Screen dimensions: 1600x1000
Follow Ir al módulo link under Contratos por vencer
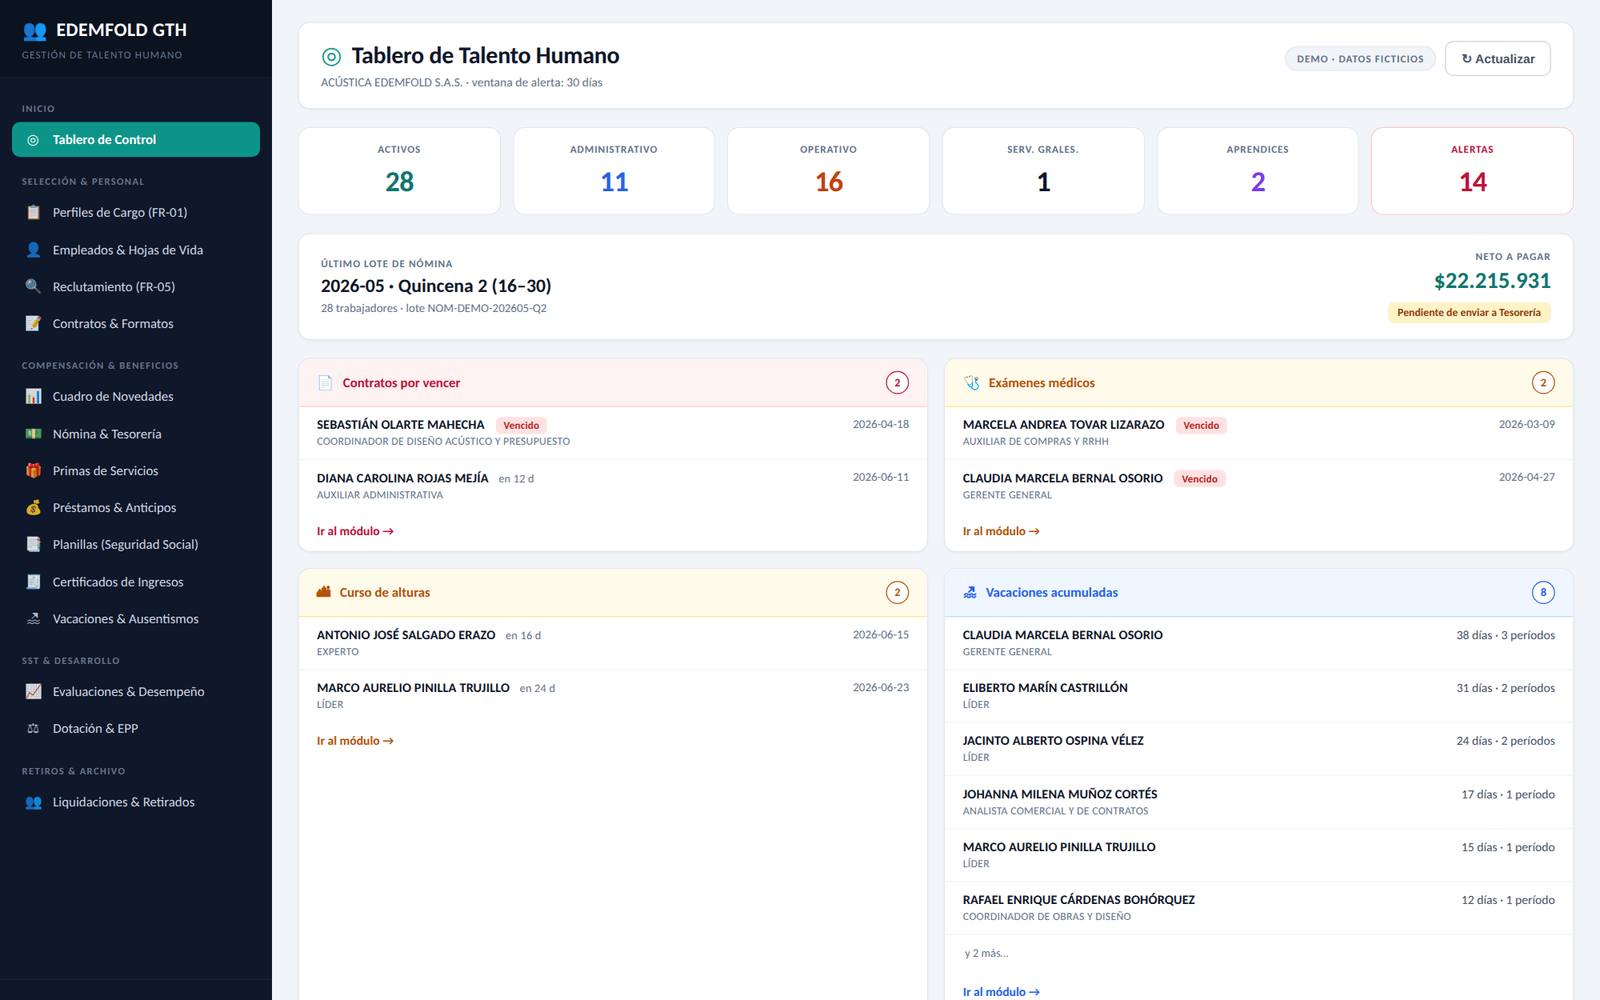tap(355, 531)
